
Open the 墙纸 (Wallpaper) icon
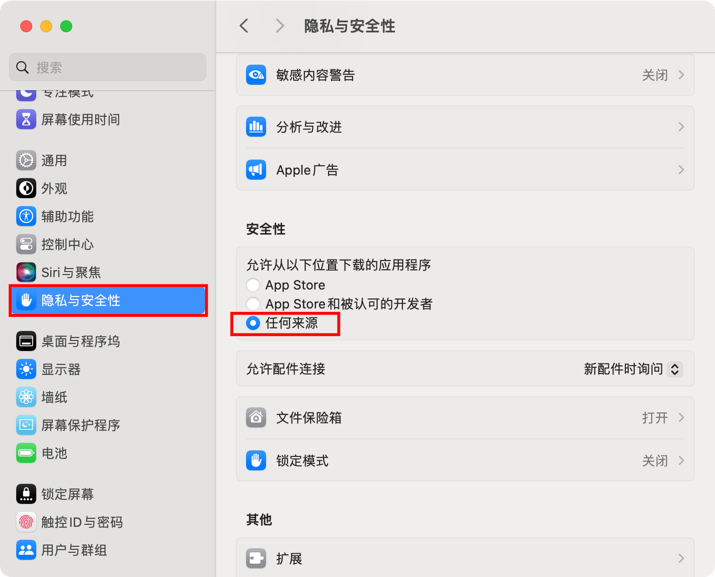click(x=26, y=397)
